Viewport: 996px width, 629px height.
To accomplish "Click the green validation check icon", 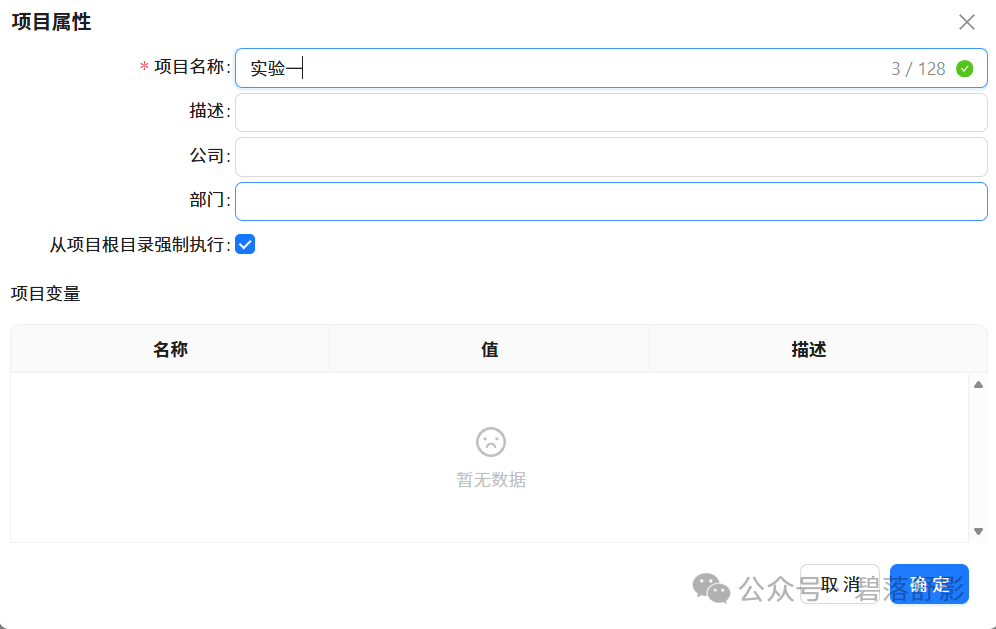I will pyautogui.click(x=964, y=69).
